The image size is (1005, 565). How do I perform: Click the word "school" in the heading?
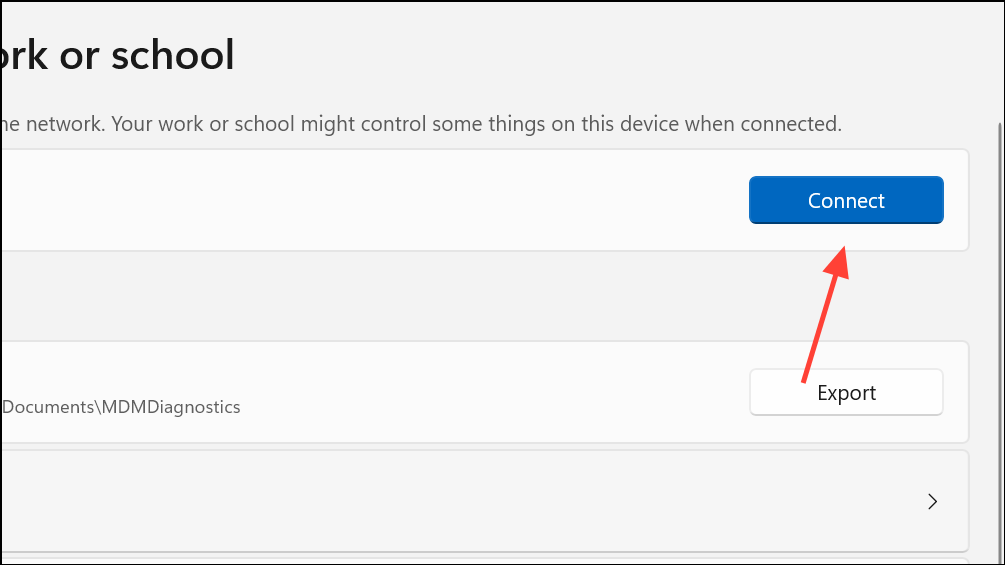(x=173, y=55)
